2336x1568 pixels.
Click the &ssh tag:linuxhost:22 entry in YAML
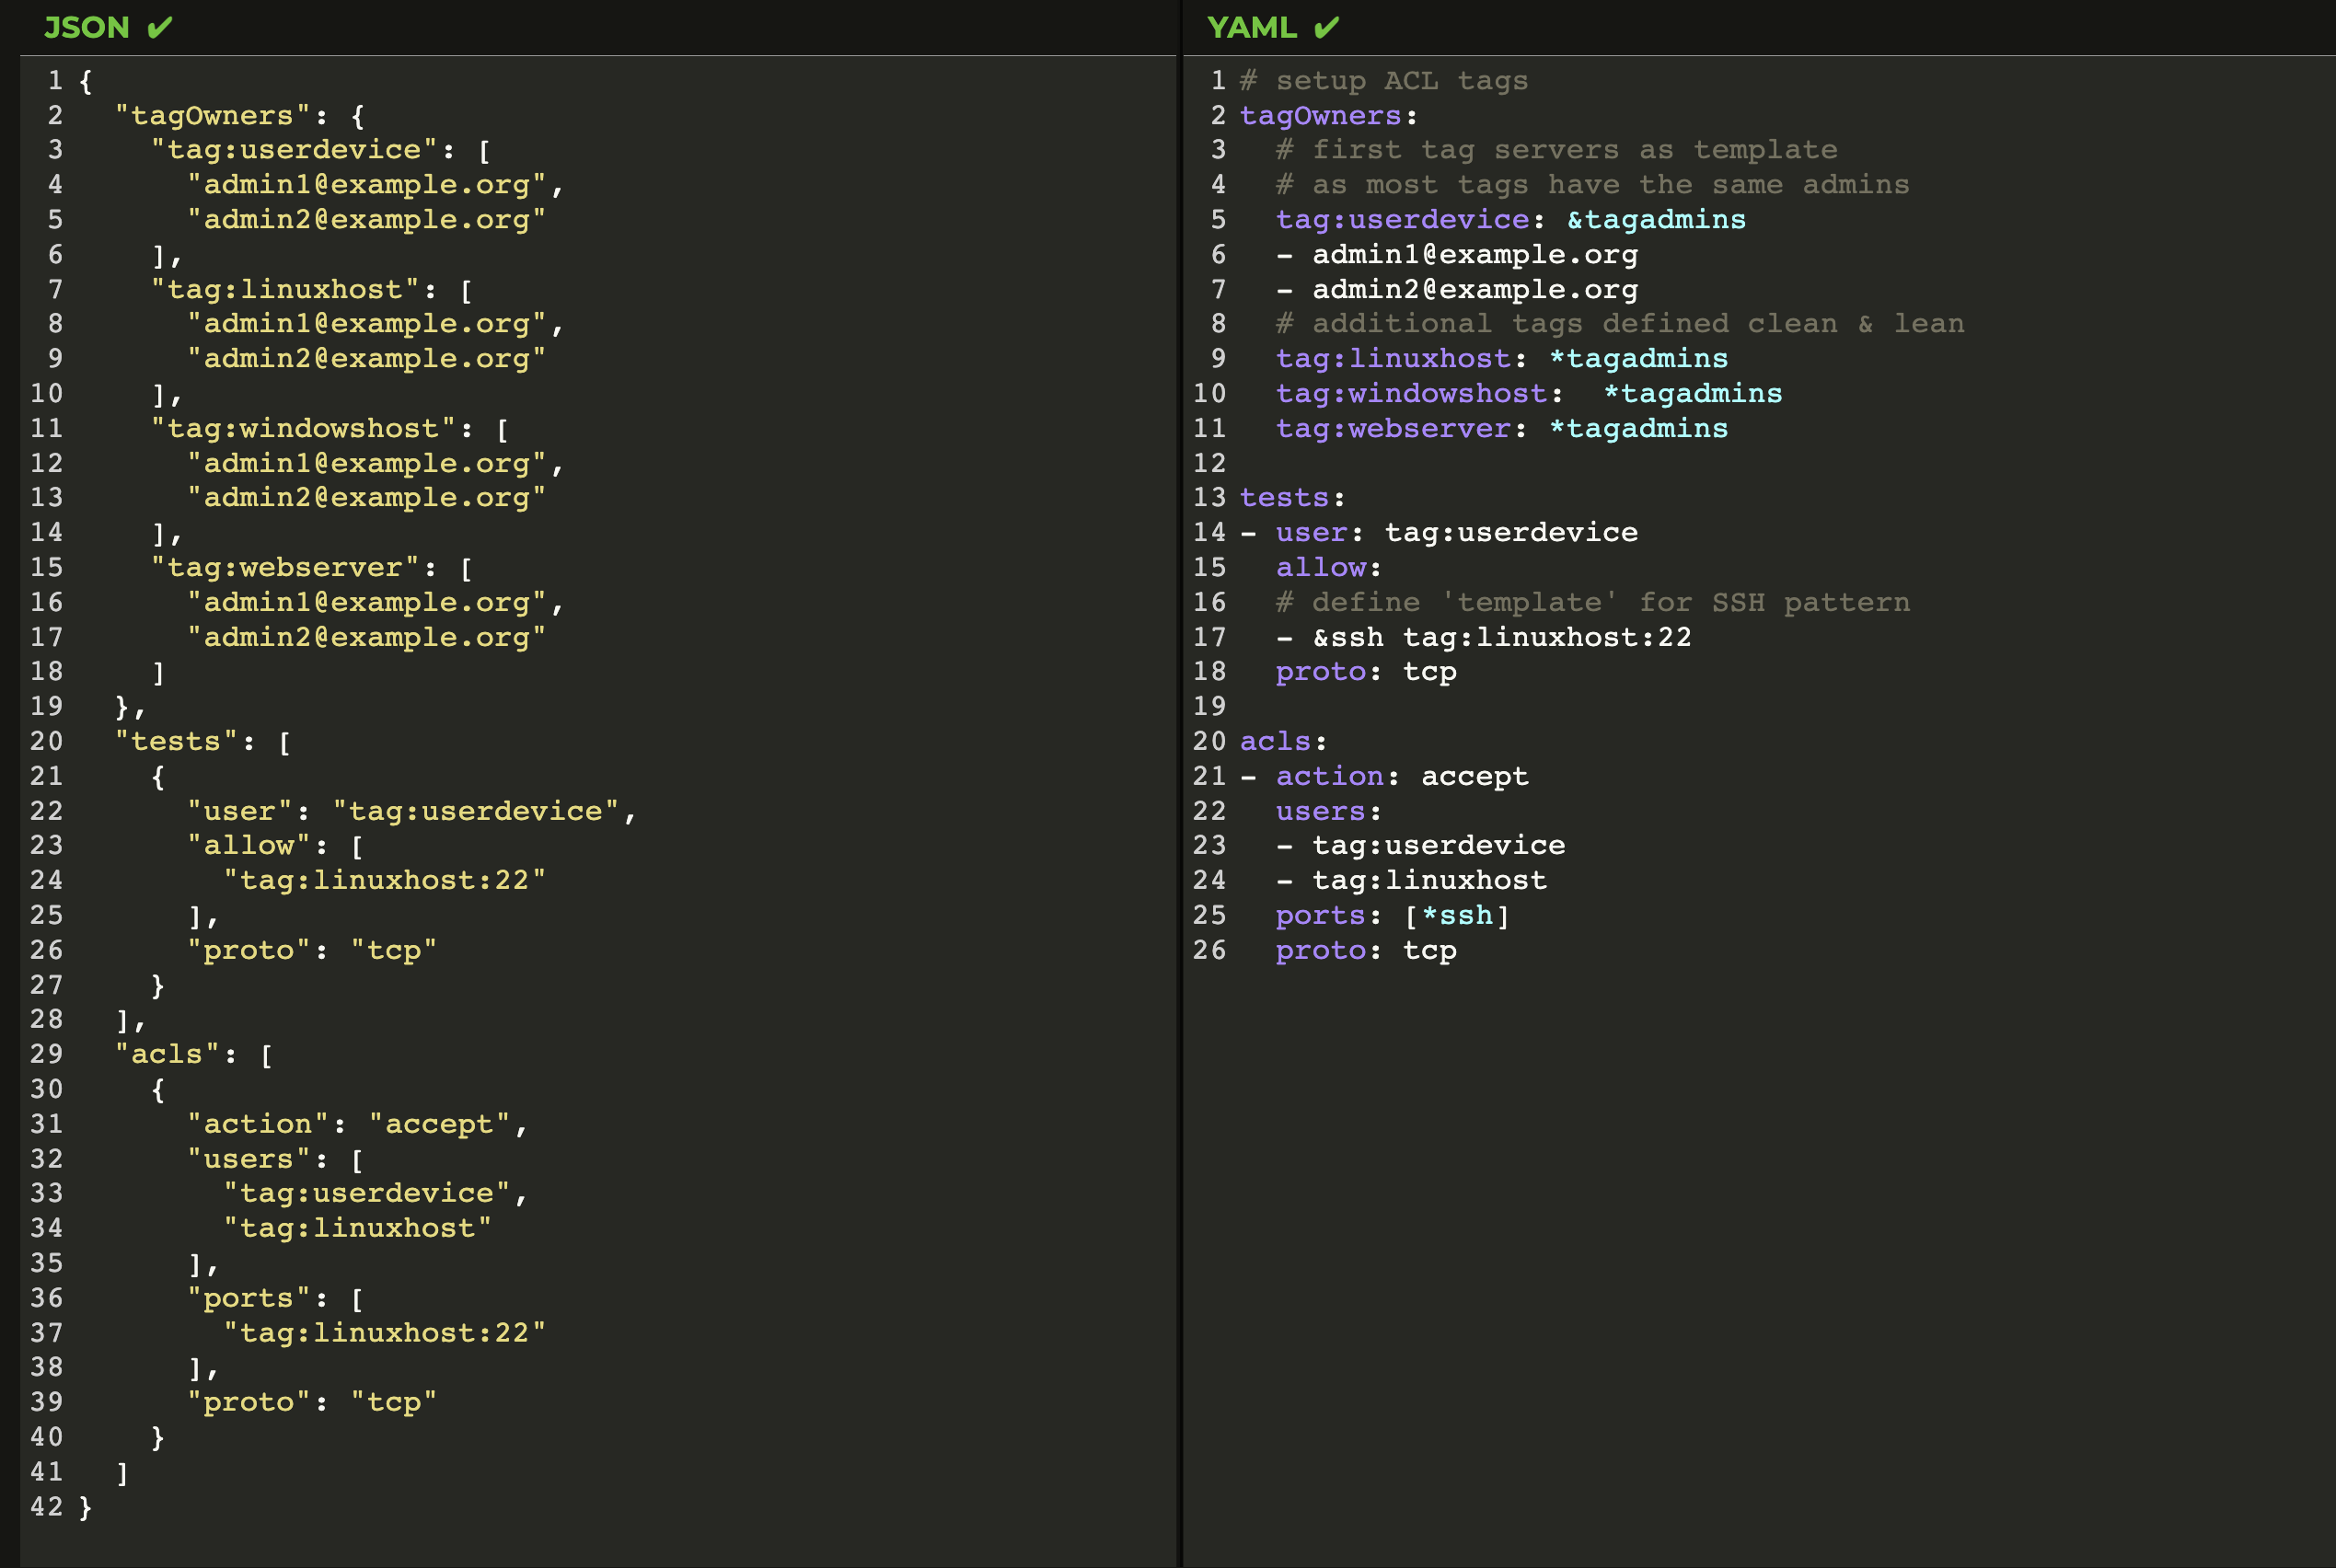pyautogui.click(x=1500, y=637)
